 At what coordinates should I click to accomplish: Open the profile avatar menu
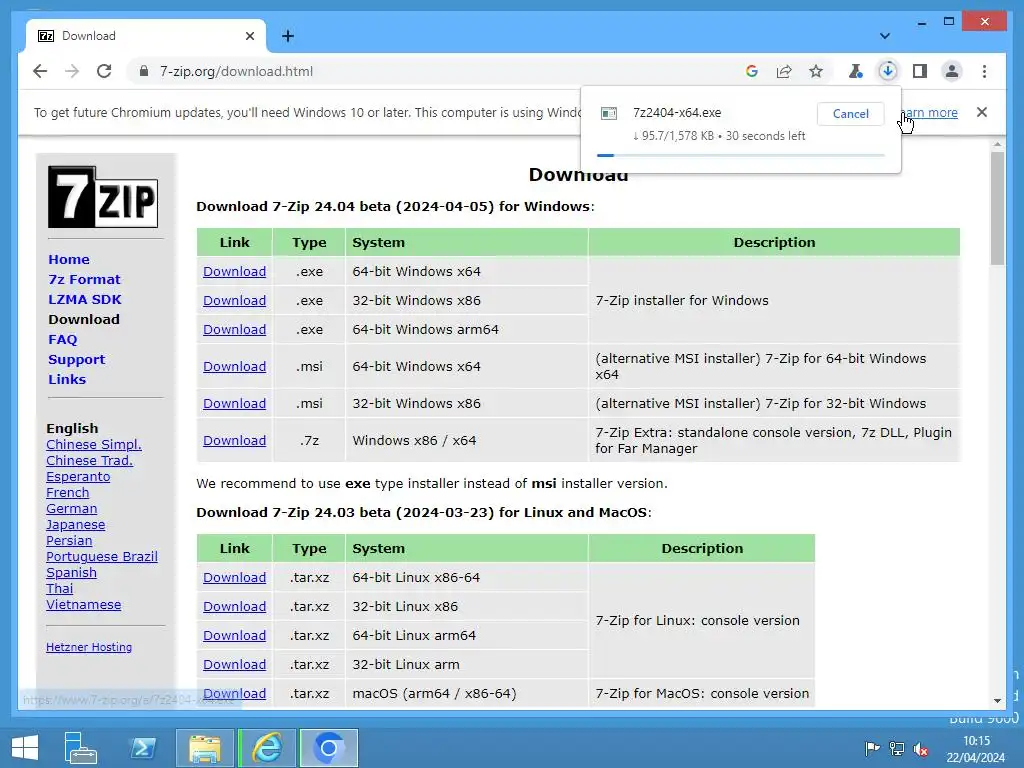[x=952, y=71]
